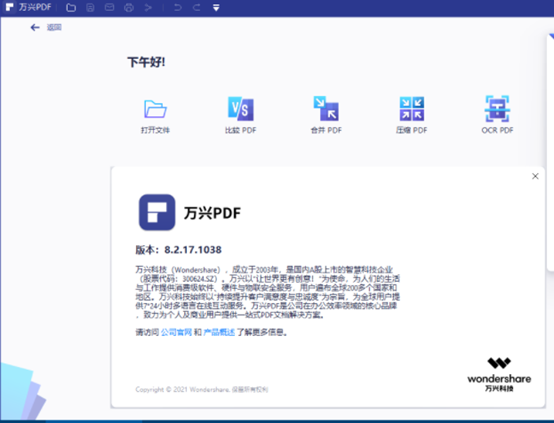Click the 下午好! greeting text

(x=146, y=62)
